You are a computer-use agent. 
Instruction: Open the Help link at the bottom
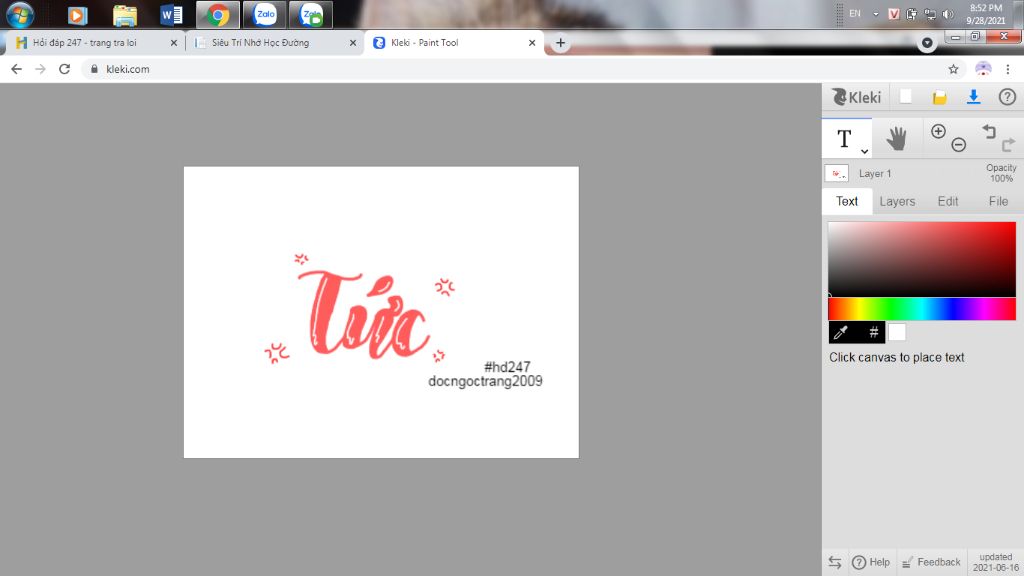tap(871, 562)
